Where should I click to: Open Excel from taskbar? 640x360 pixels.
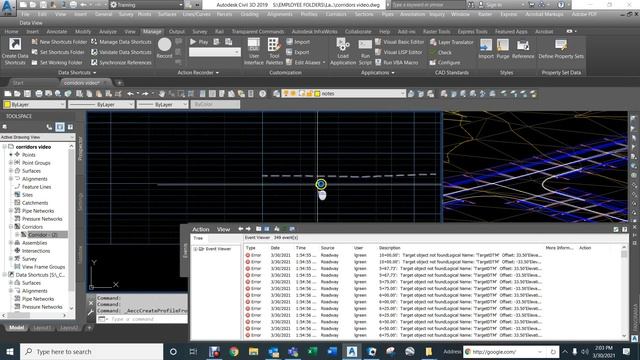[x=313, y=351]
